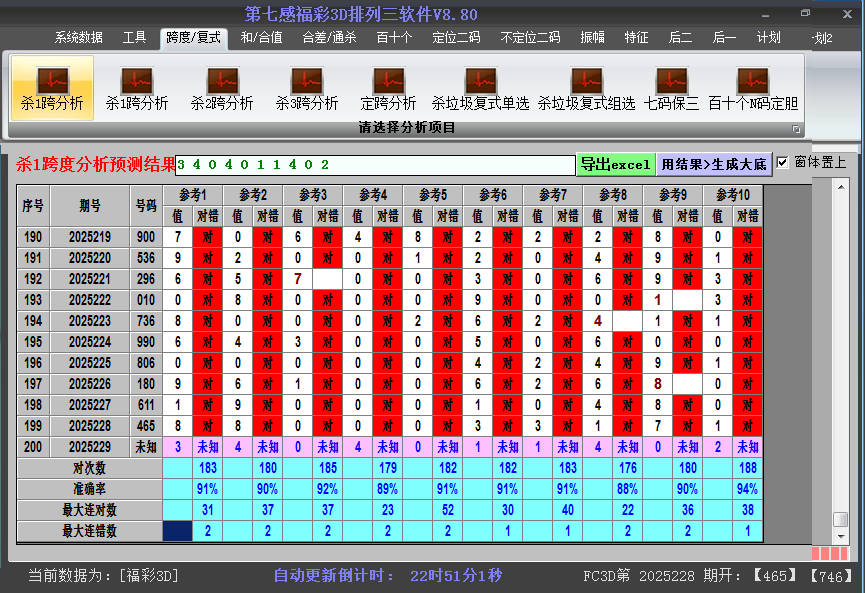
Task: Click the vertical scrollbar of results table
Action: 840,350
